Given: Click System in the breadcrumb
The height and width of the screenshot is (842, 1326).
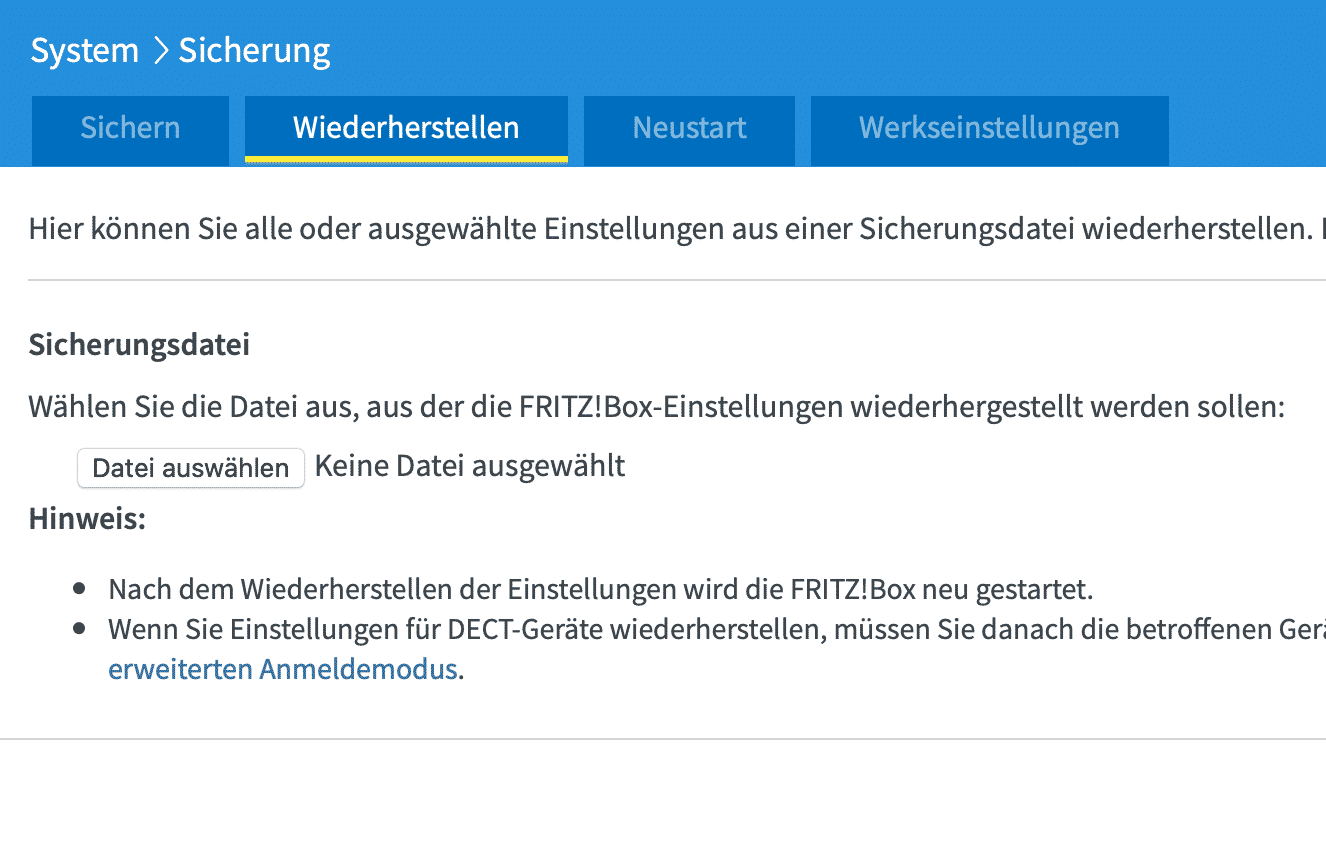Looking at the screenshot, I should (x=85, y=51).
